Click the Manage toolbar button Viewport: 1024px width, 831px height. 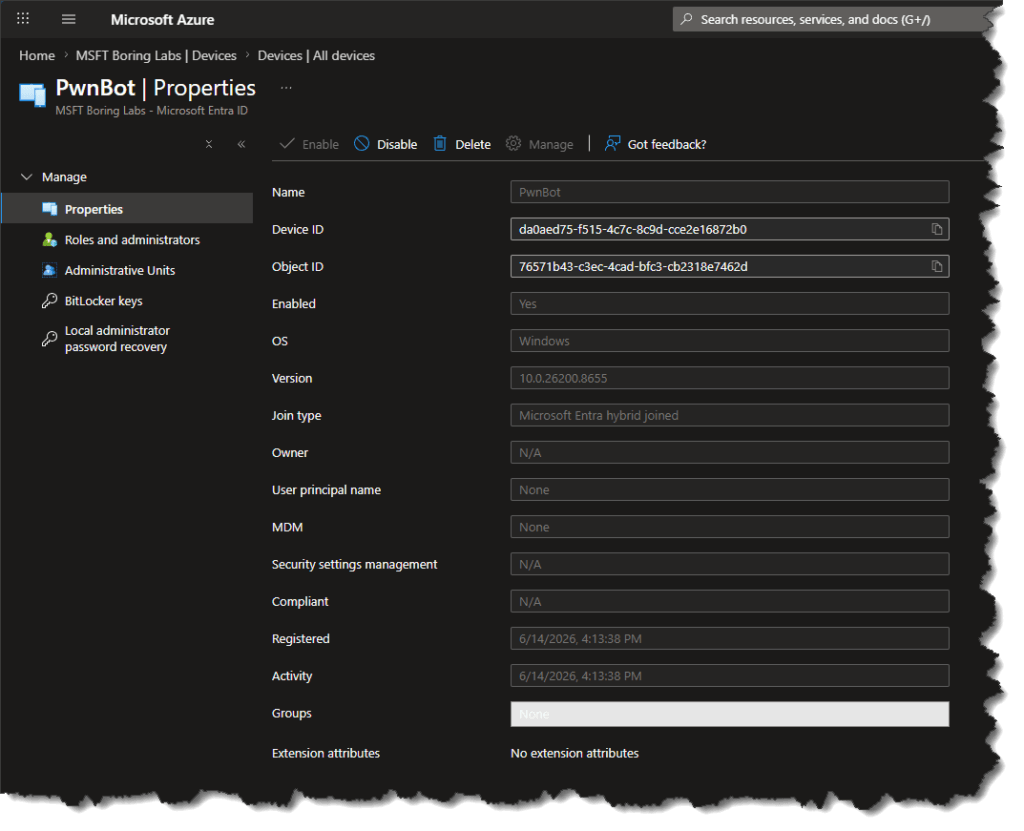[539, 144]
